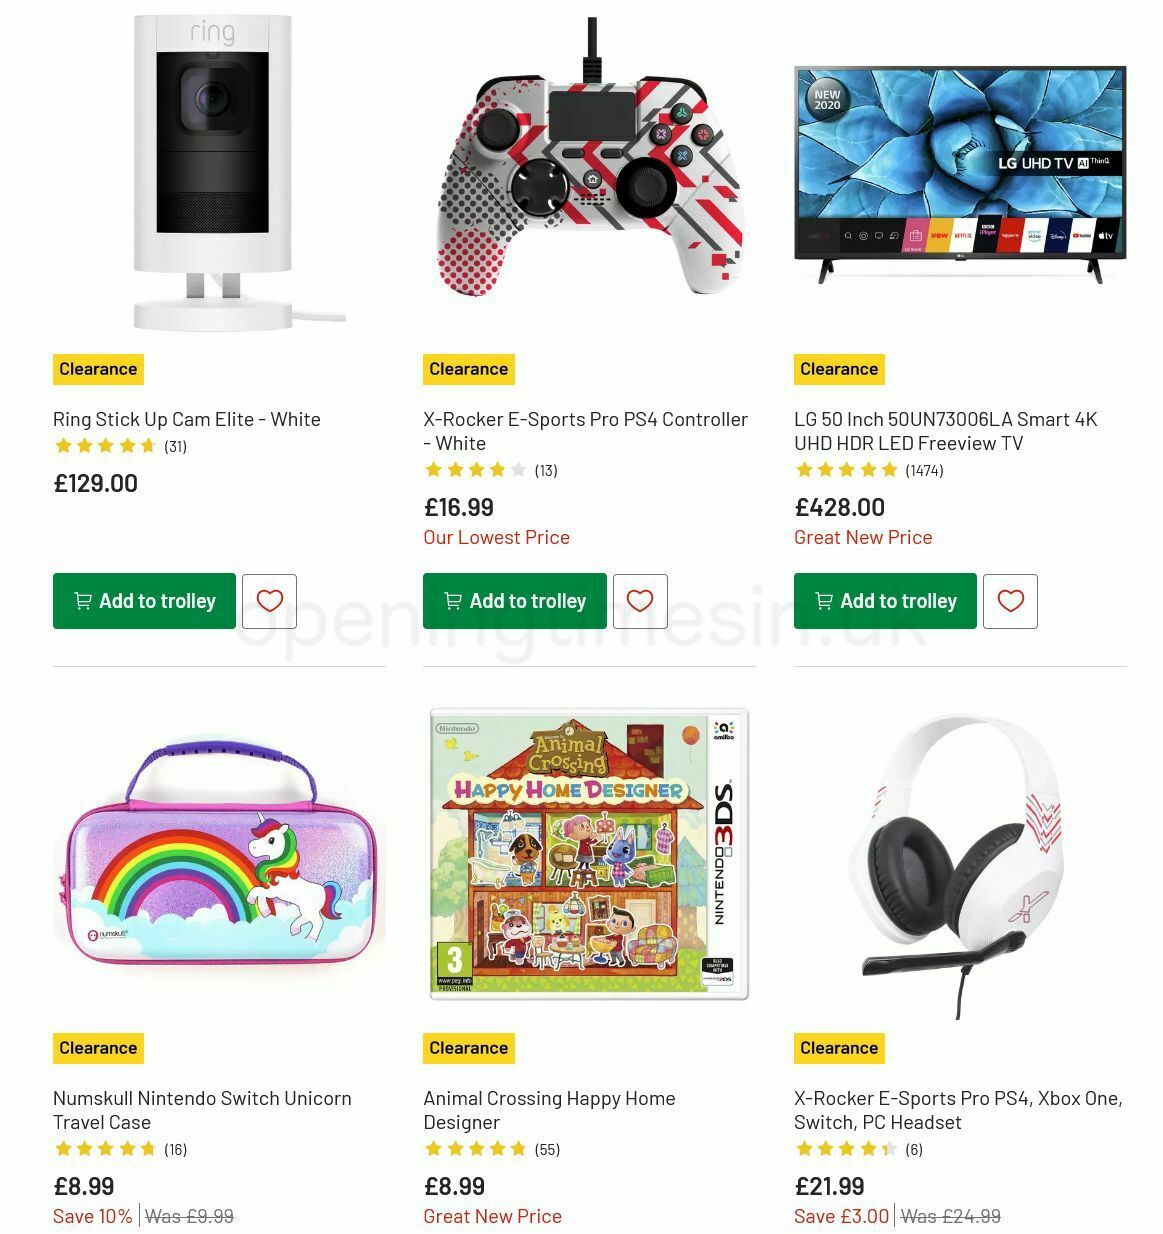Select the trolley icon on Ring camera button
The width and height of the screenshot is (1163, 1234).
82,601
